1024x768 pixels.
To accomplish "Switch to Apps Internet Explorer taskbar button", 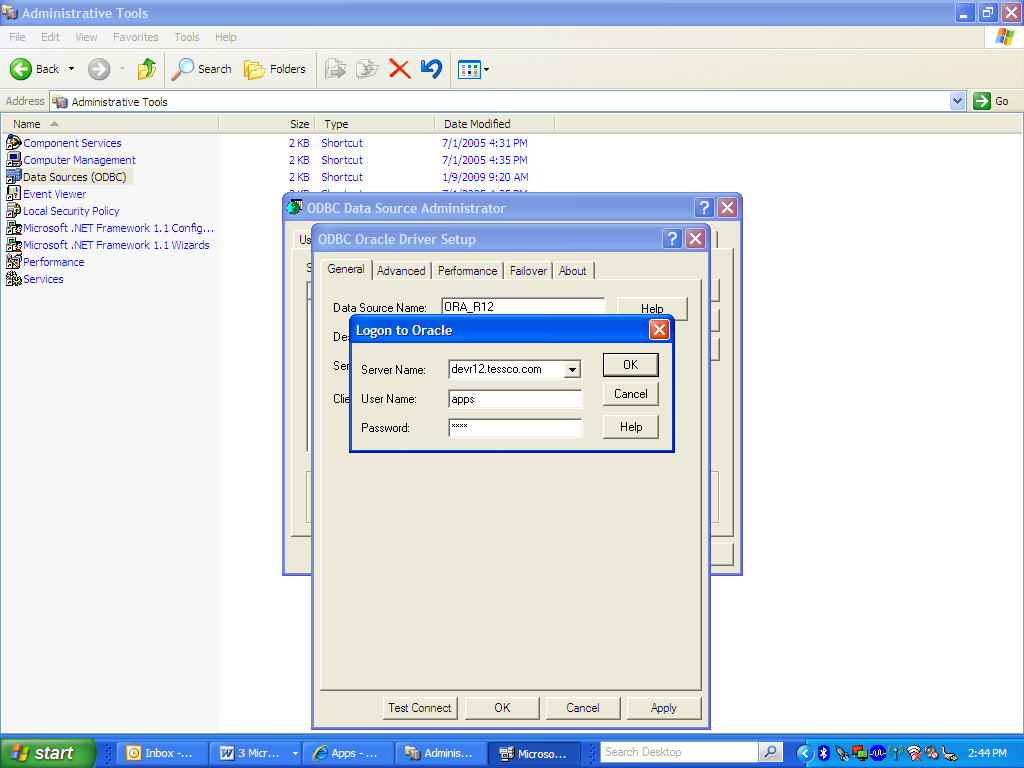I will [x=349, y=754].
